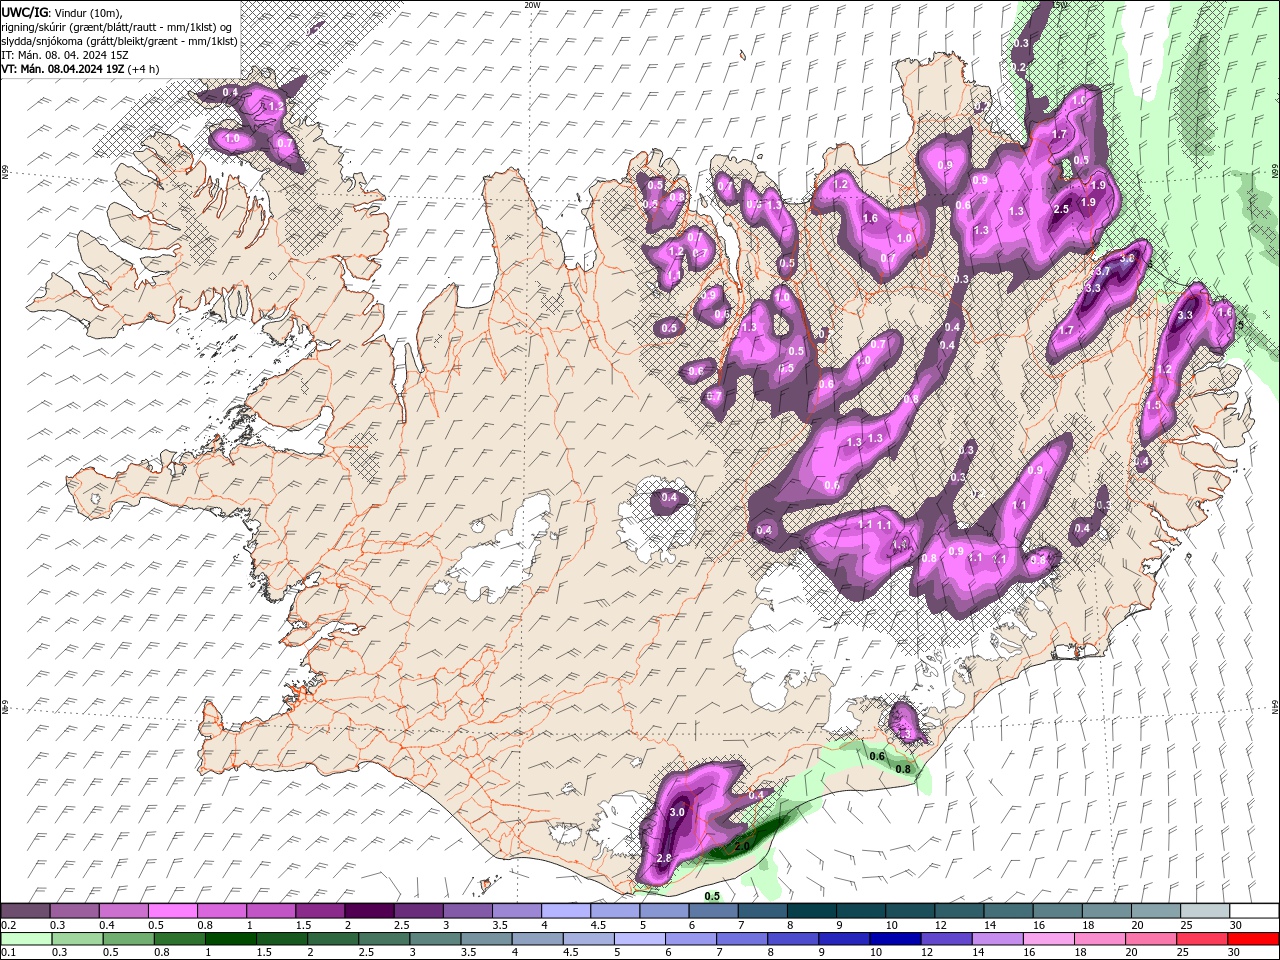Click the 'UWC/IG' title in the header box
Image resolution: width=1280 pixels, height=960 pixels.
click(24, 12)
